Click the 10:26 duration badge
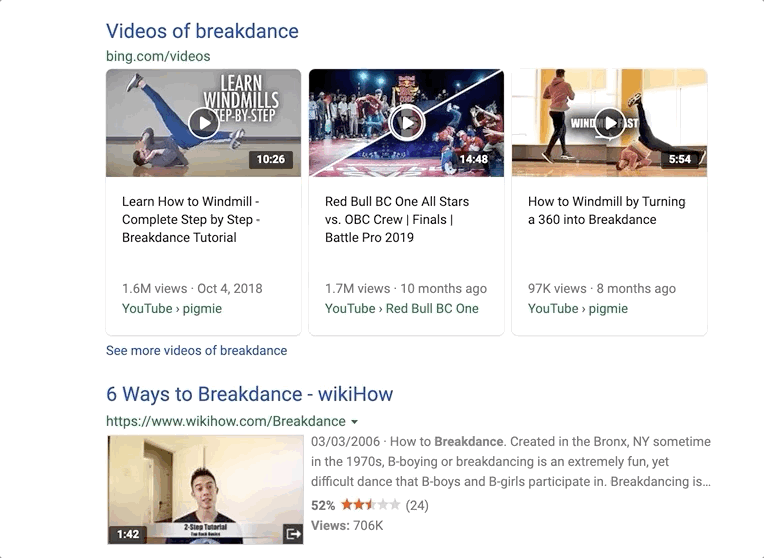The image size is (764, 558). 270,159
